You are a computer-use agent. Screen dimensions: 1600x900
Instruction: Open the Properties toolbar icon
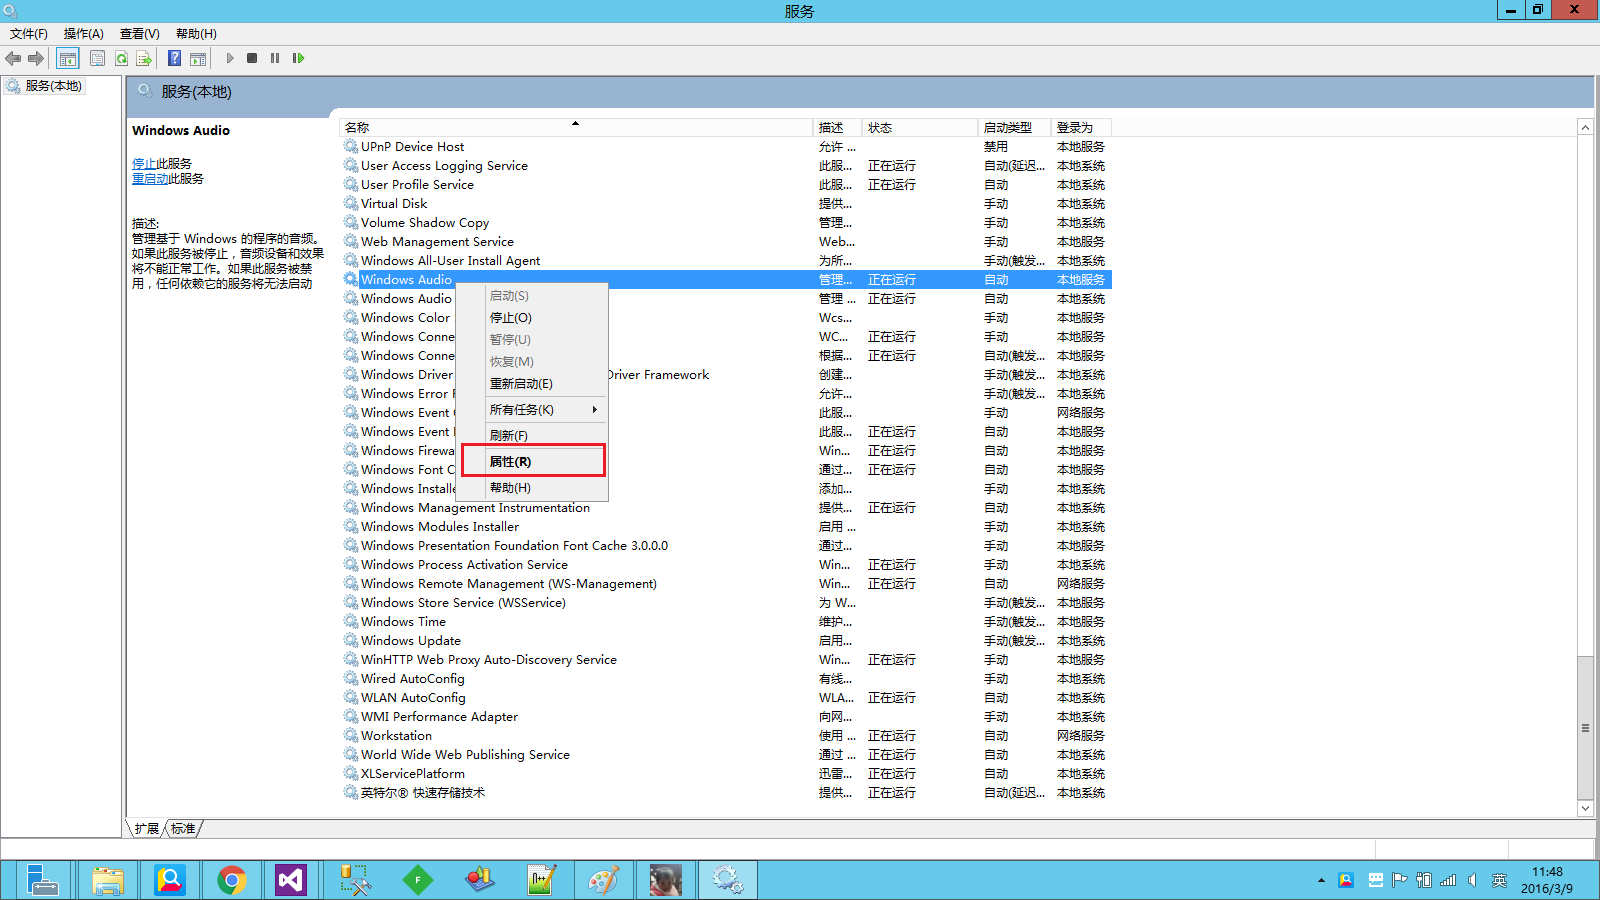click(x=97, y=58)
